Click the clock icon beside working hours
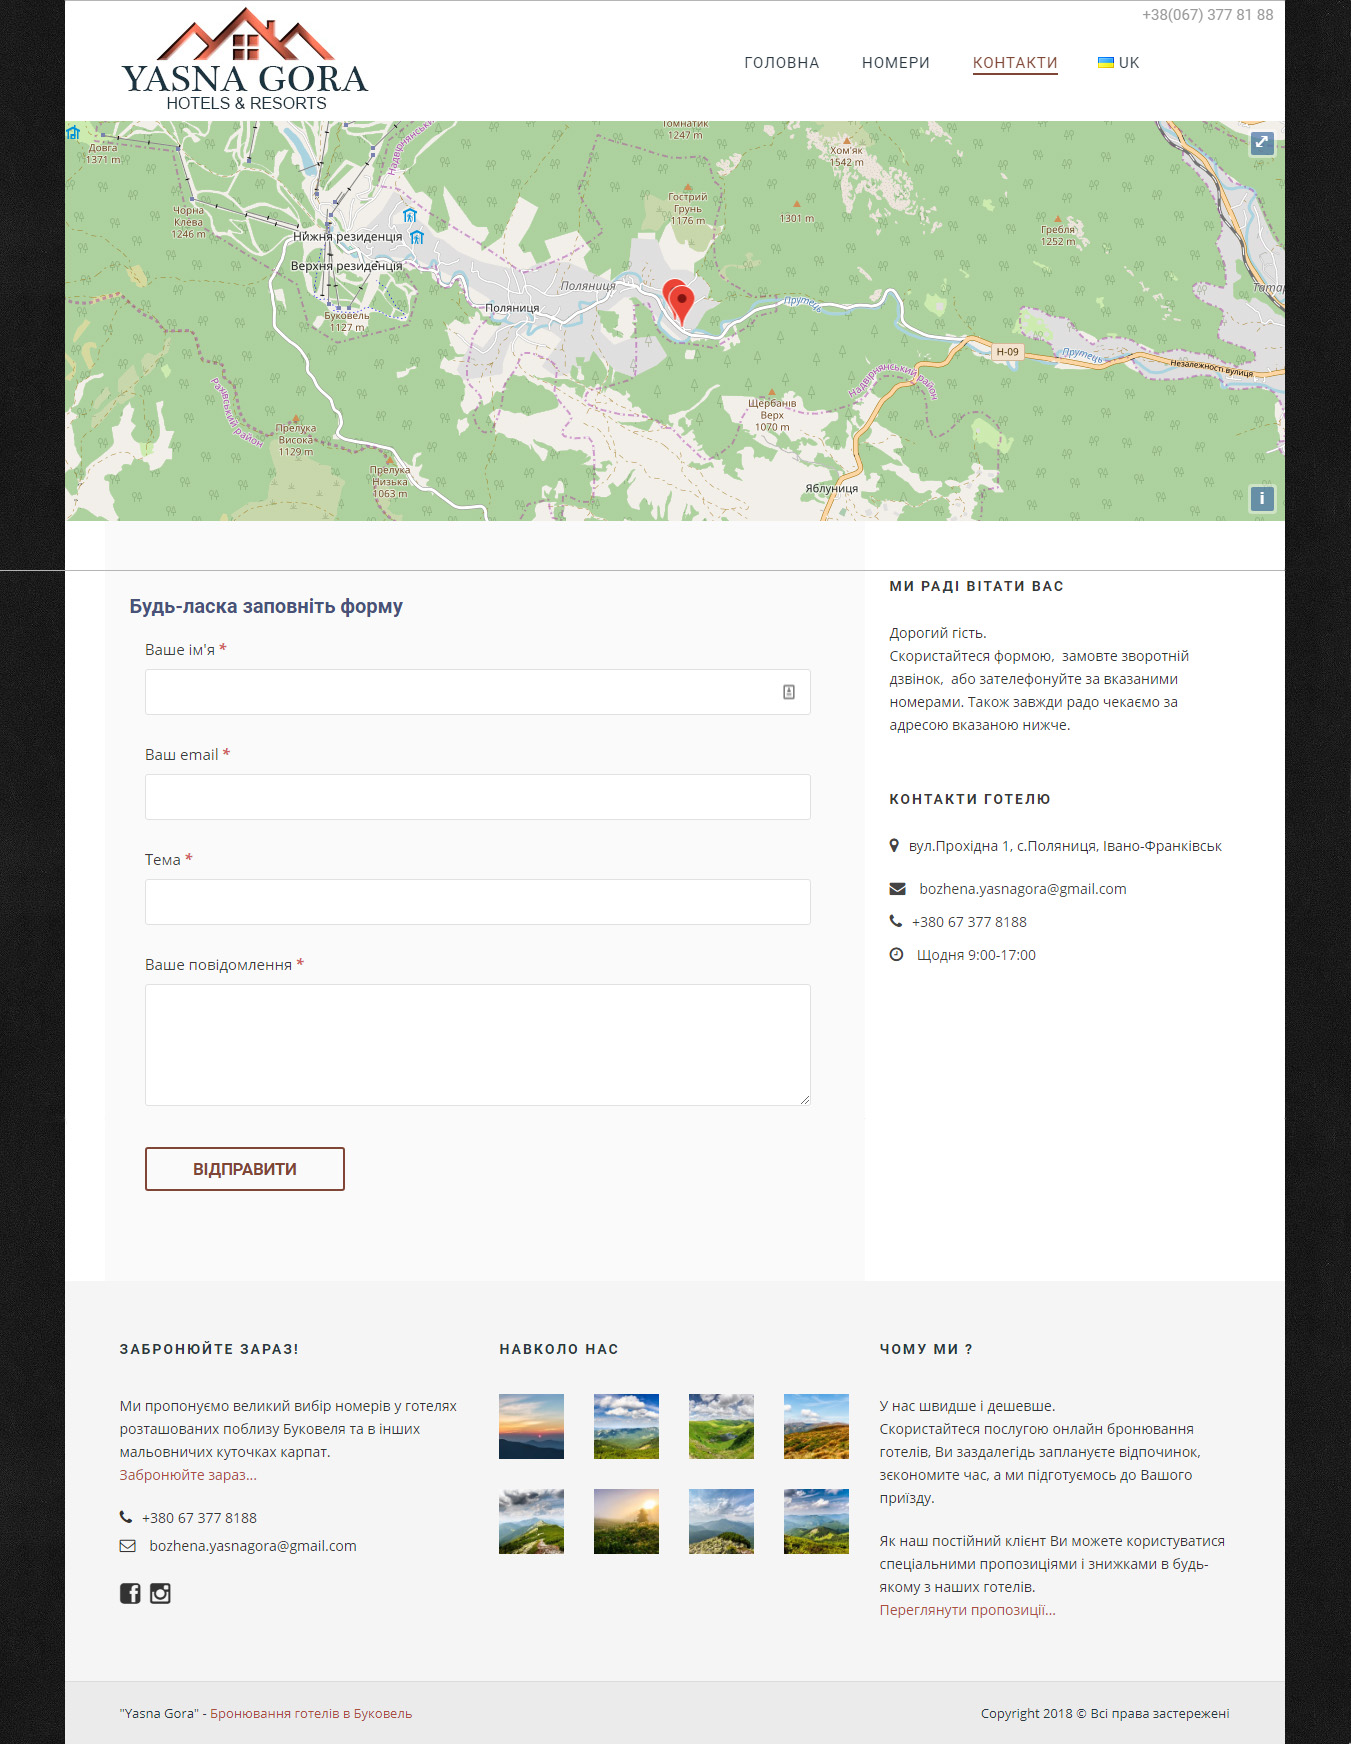 point(896,954)
